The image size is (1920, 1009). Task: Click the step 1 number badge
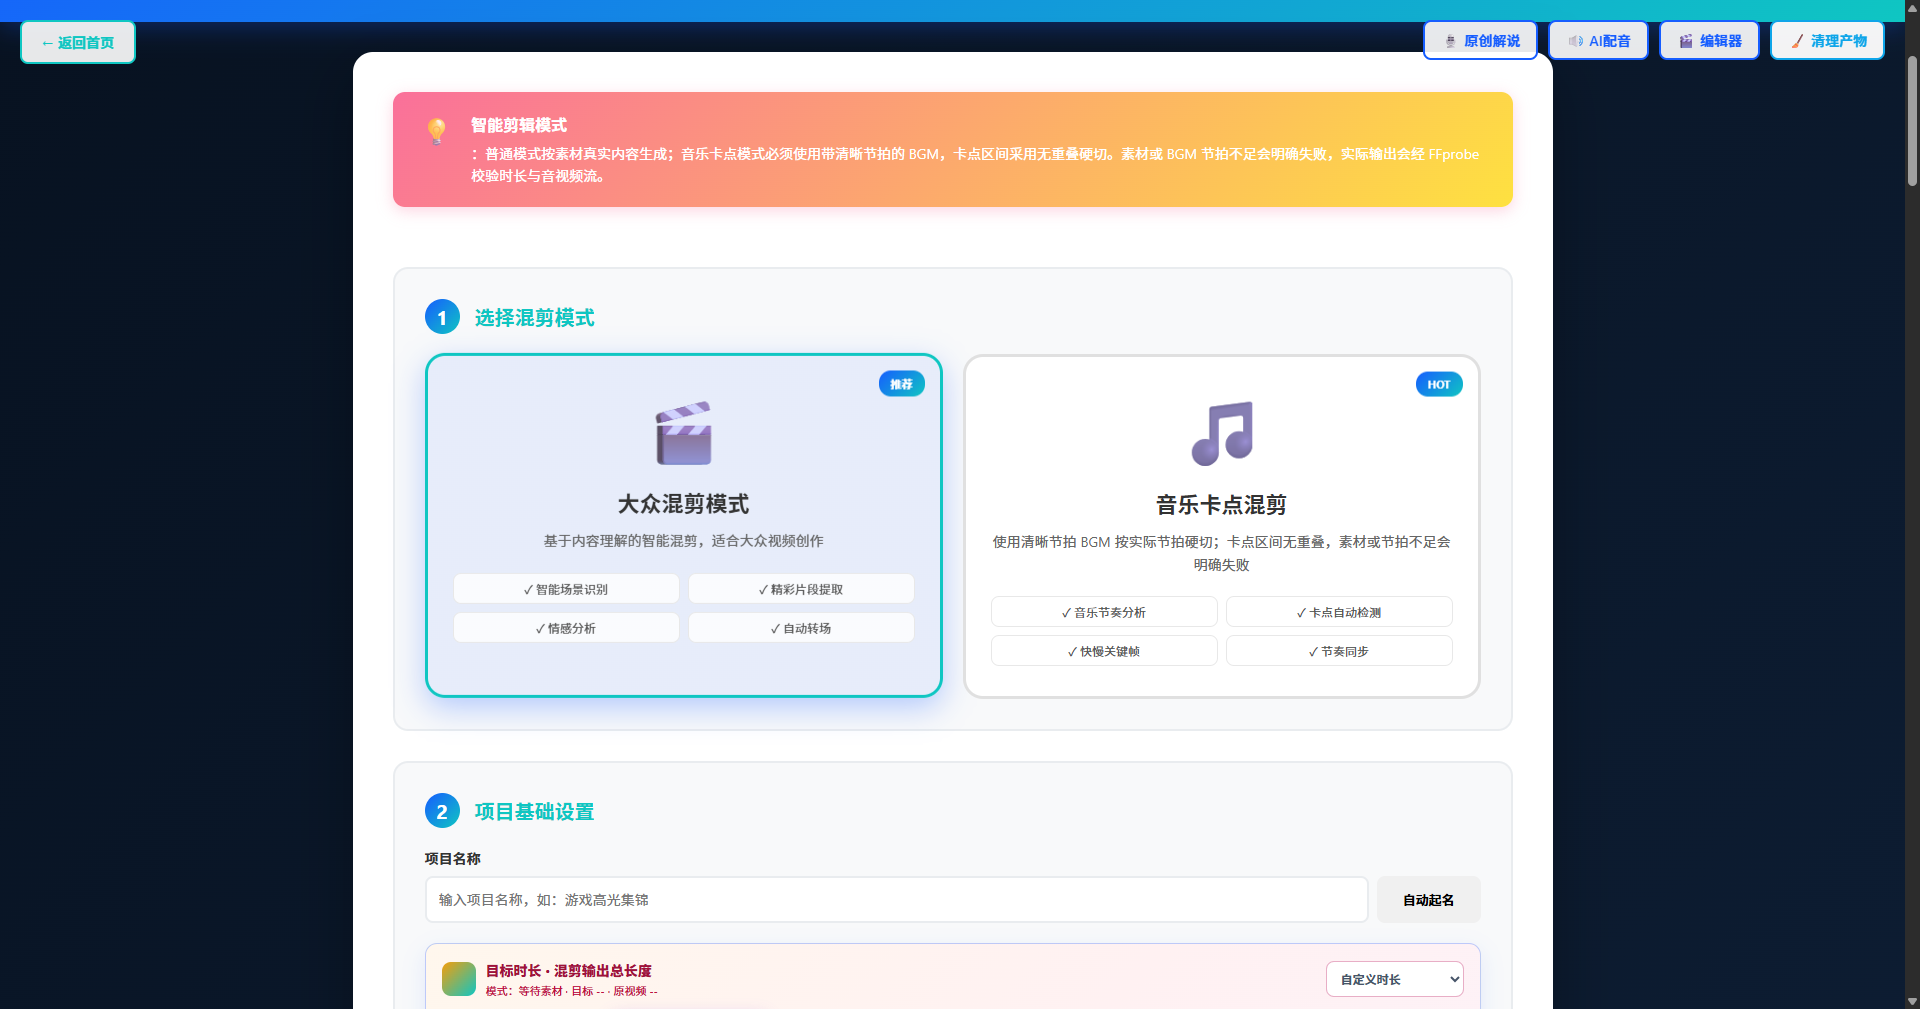(x=442, y=317)
